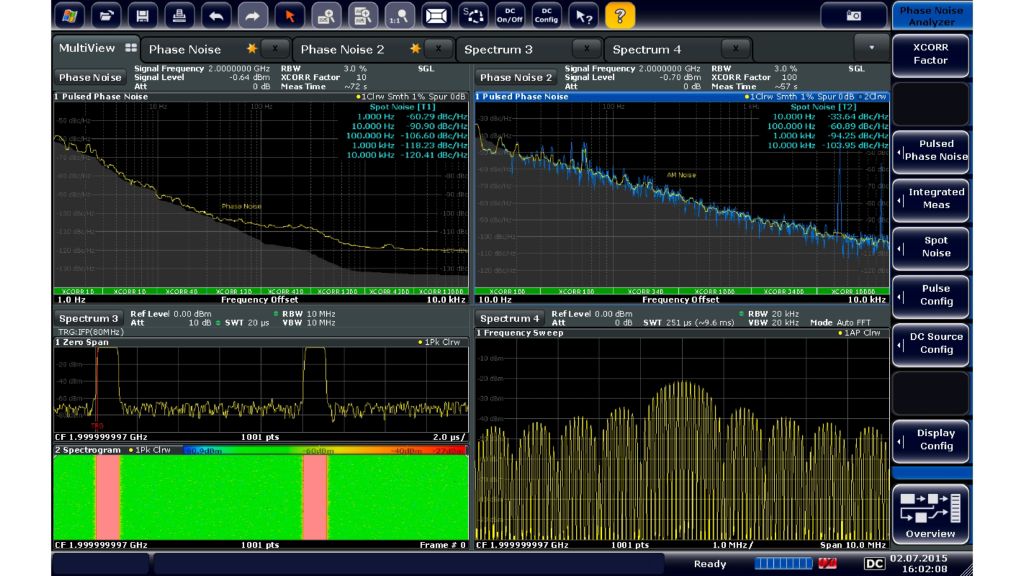Switch to the Phase Noise 2 tab
The width and height of the screenshot is (1024, 576).
point(342,49)
